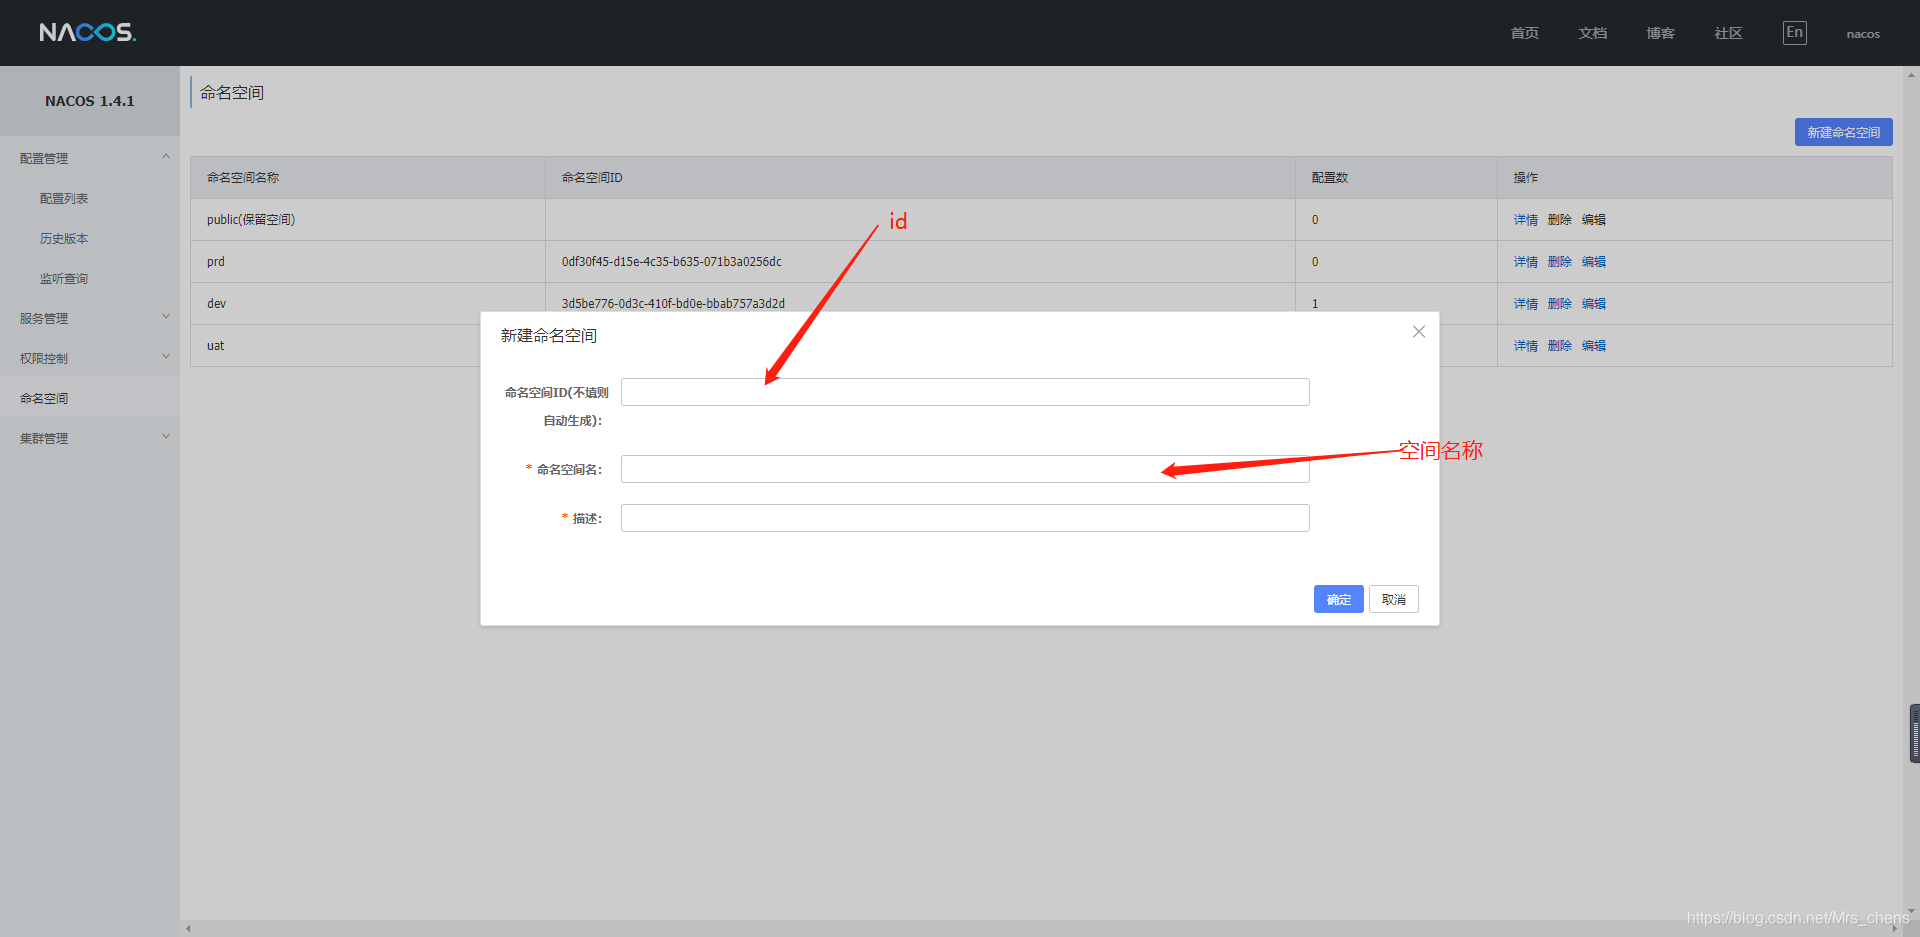Image resolution: width=1920 pixels, height=937 pixels.
Task: Collapse the 配置管理 sidebar section
Action: [x=90, y=158]
